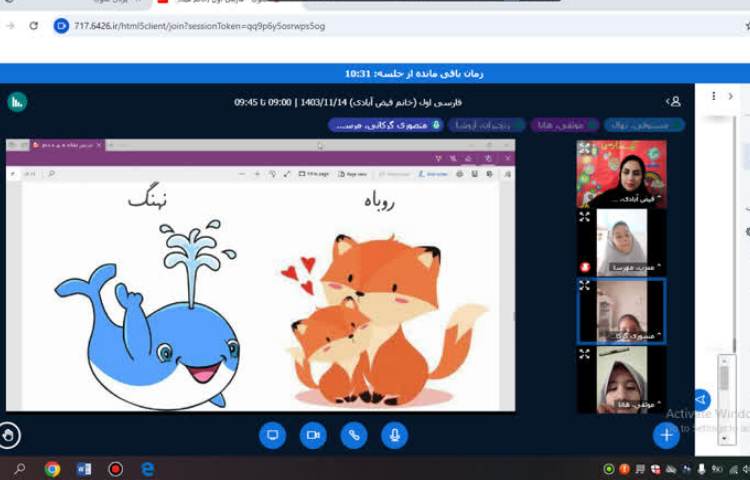750x480 pixels.
Task: Reload the browser page
Action: pos(33,25)
